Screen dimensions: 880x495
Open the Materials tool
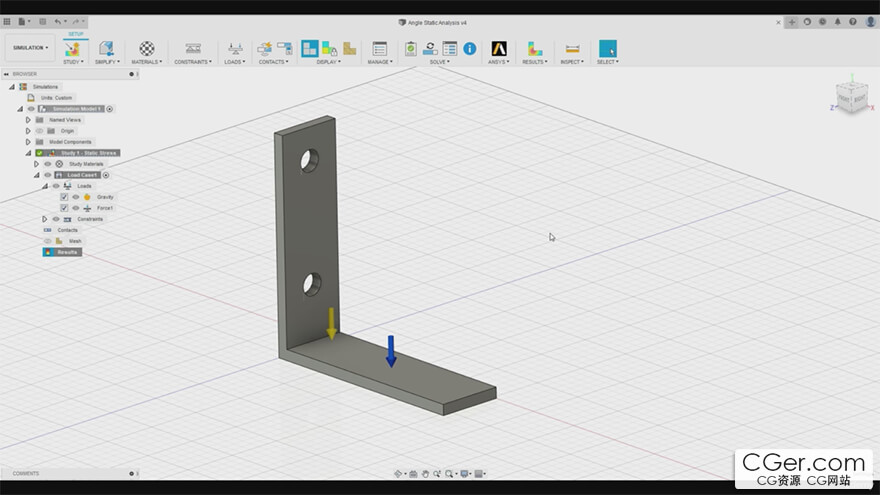(x=147, y=48)
